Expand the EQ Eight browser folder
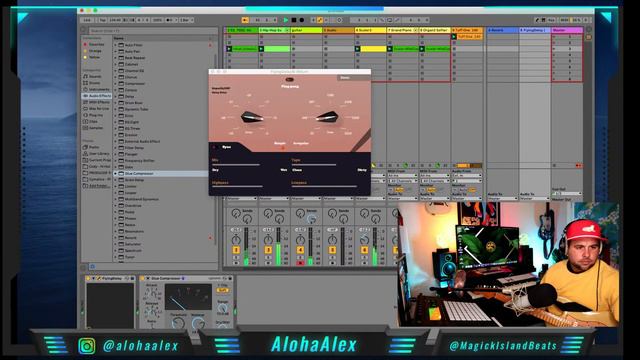The height and width of the screenshot is (360, 640). click(116, 122)
